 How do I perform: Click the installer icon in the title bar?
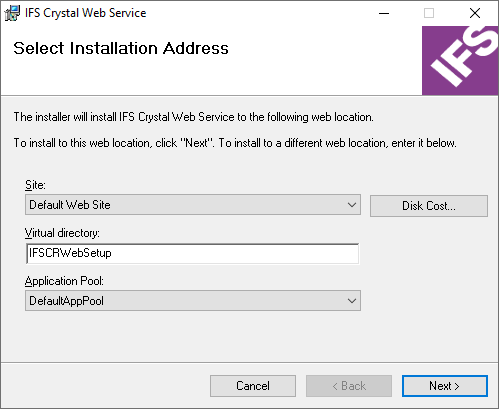tap(12, 13)
